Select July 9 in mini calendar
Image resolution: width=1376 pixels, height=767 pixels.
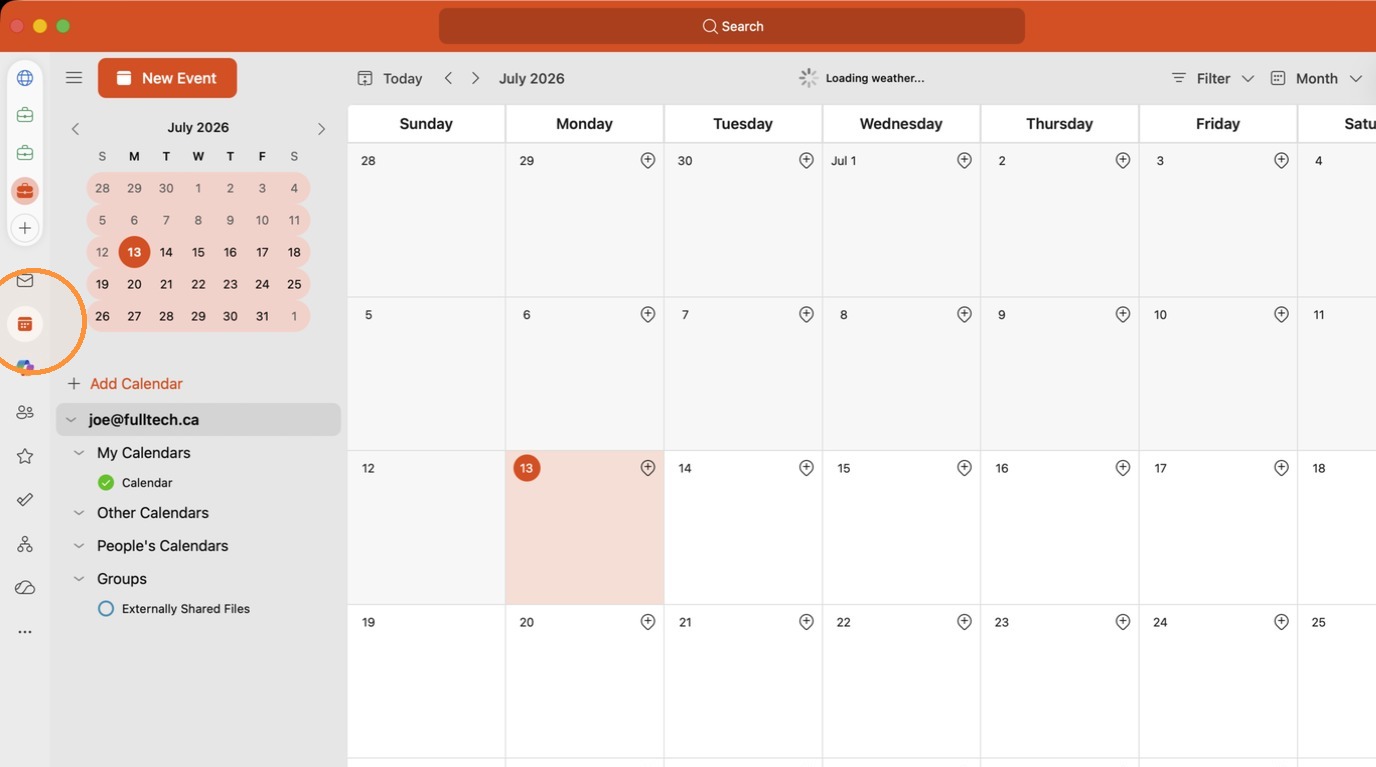pos(230,220)
